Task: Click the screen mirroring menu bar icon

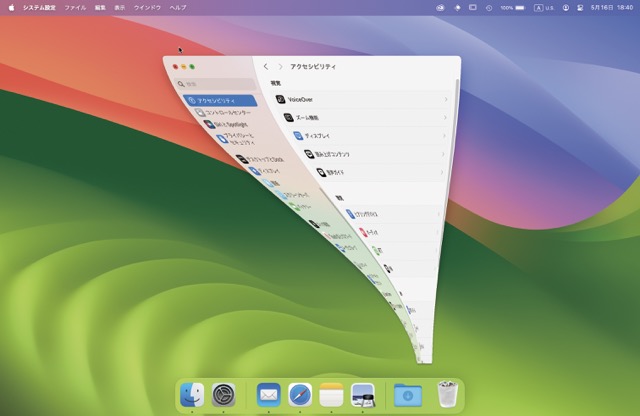Action: [473, 7]
